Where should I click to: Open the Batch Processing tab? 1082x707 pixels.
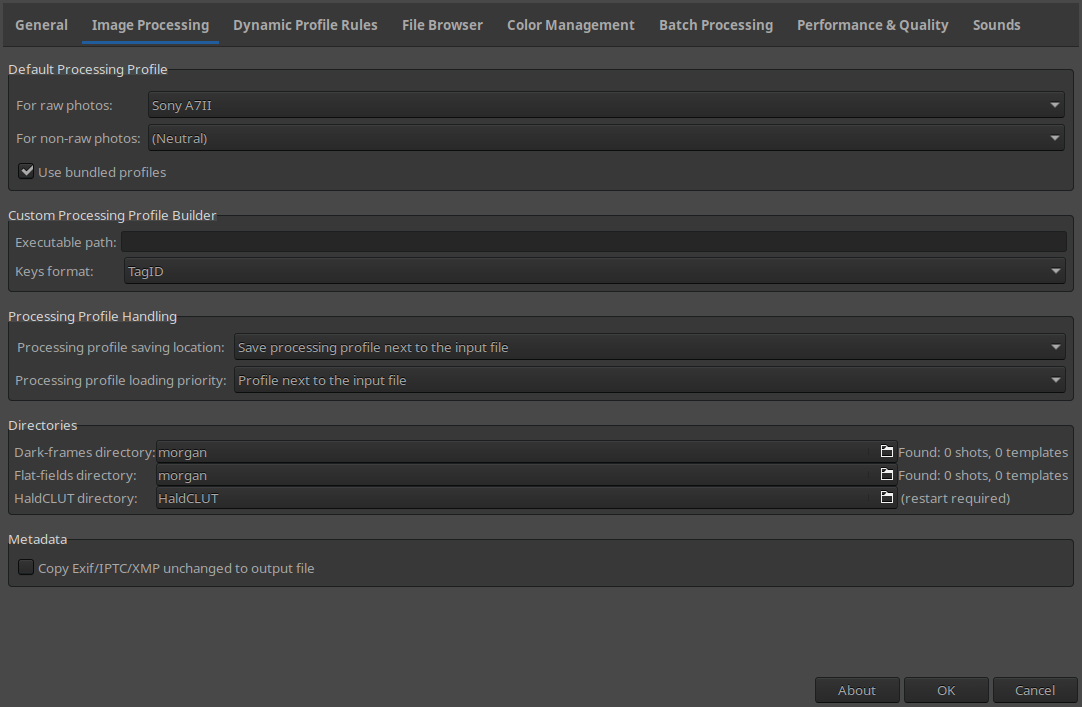(x=716, y=25)
